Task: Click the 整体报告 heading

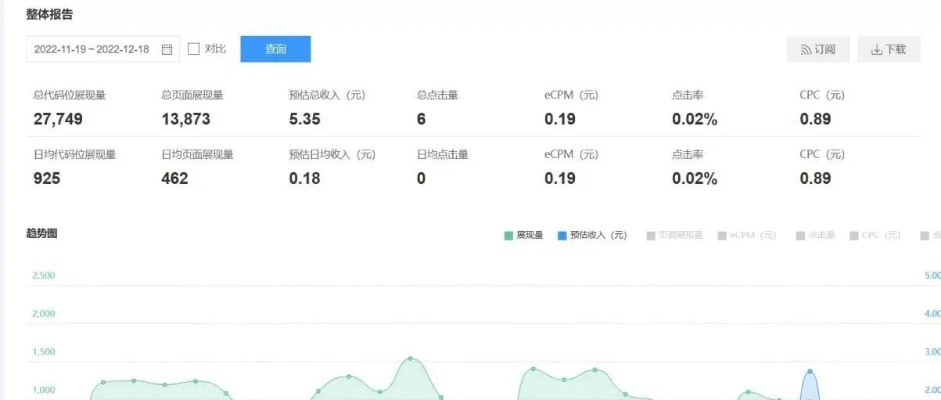Action: pyautogui.click(x=49, y=15)
